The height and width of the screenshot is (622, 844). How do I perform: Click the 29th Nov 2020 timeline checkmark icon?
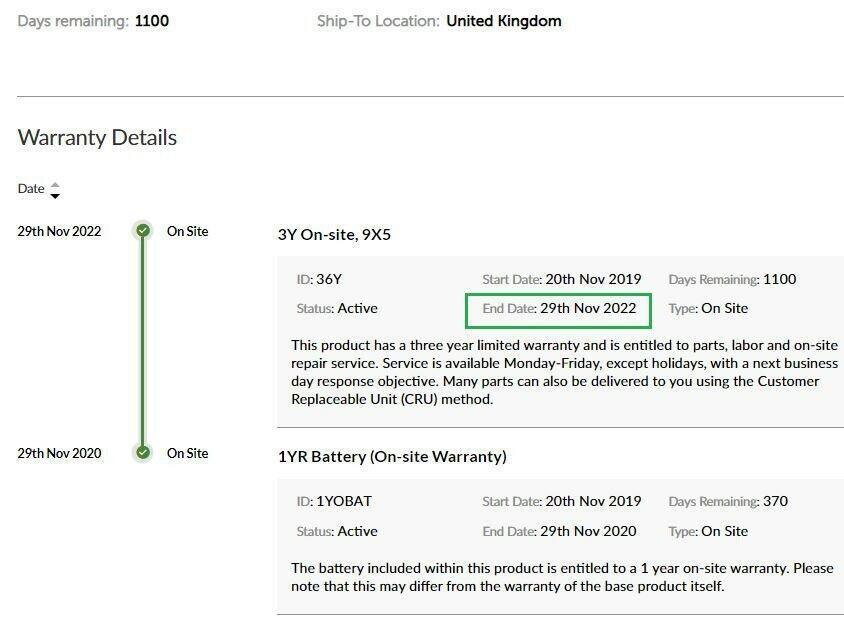[x=143, y=453]
